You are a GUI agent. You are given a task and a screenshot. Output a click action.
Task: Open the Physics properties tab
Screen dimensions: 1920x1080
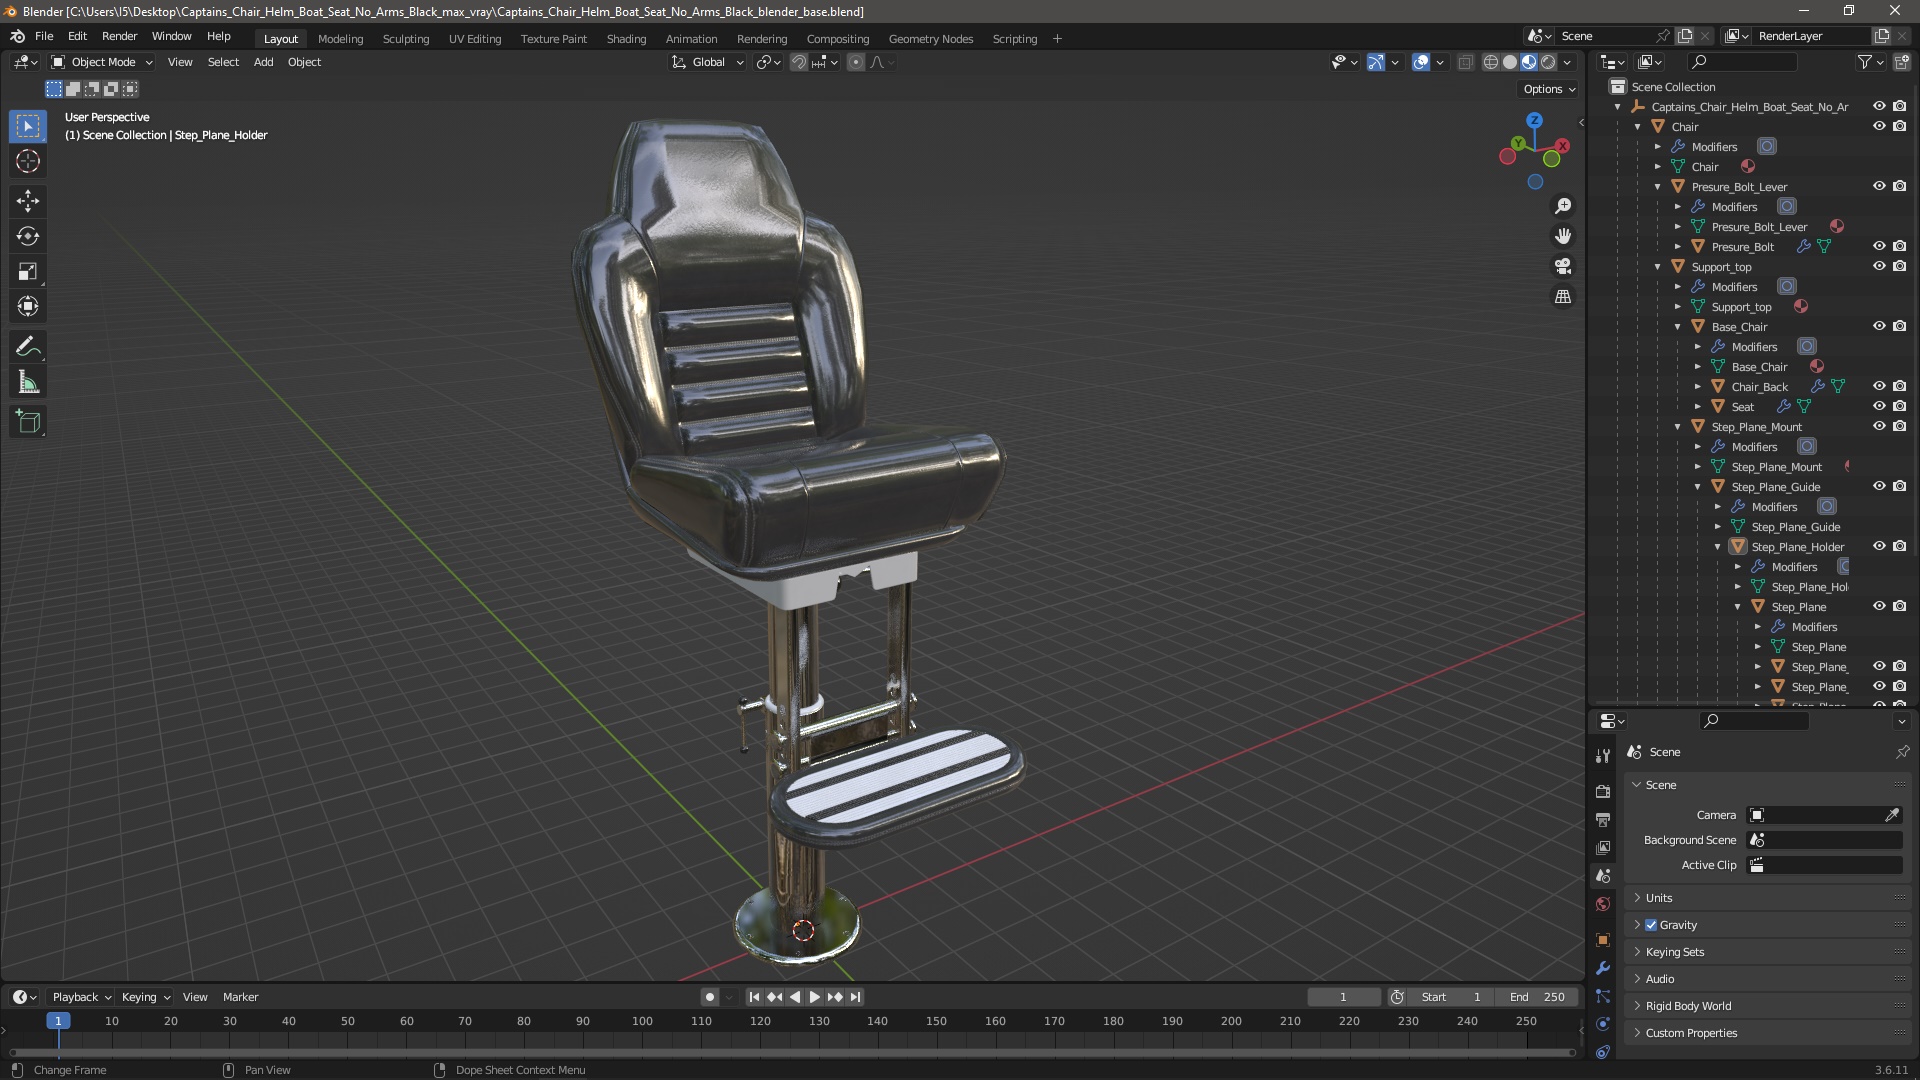coord(1603,1024)
